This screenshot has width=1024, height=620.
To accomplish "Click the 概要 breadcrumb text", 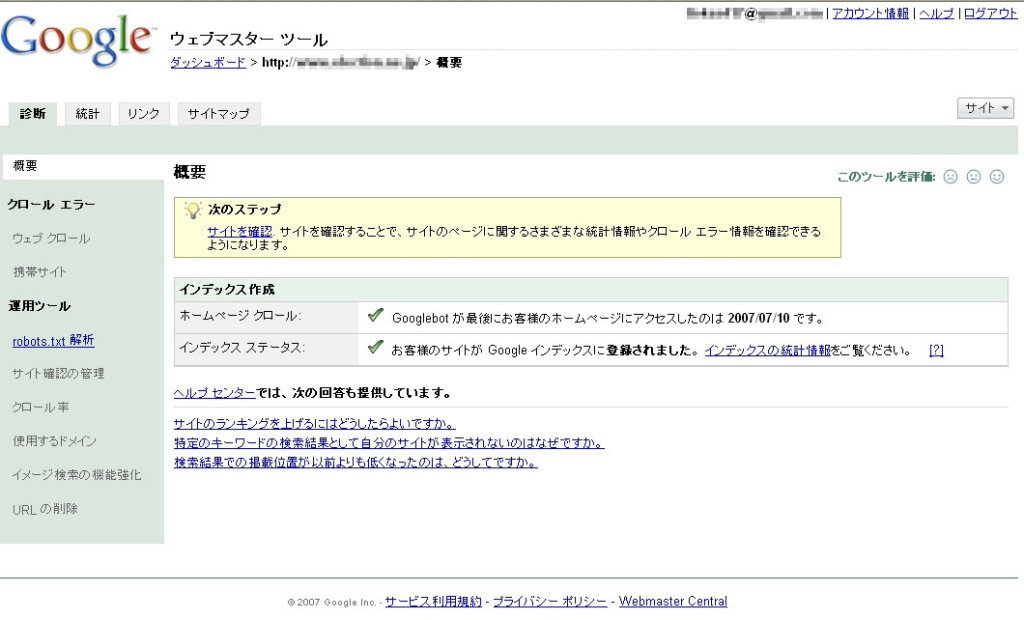I will tap(449, 63).
